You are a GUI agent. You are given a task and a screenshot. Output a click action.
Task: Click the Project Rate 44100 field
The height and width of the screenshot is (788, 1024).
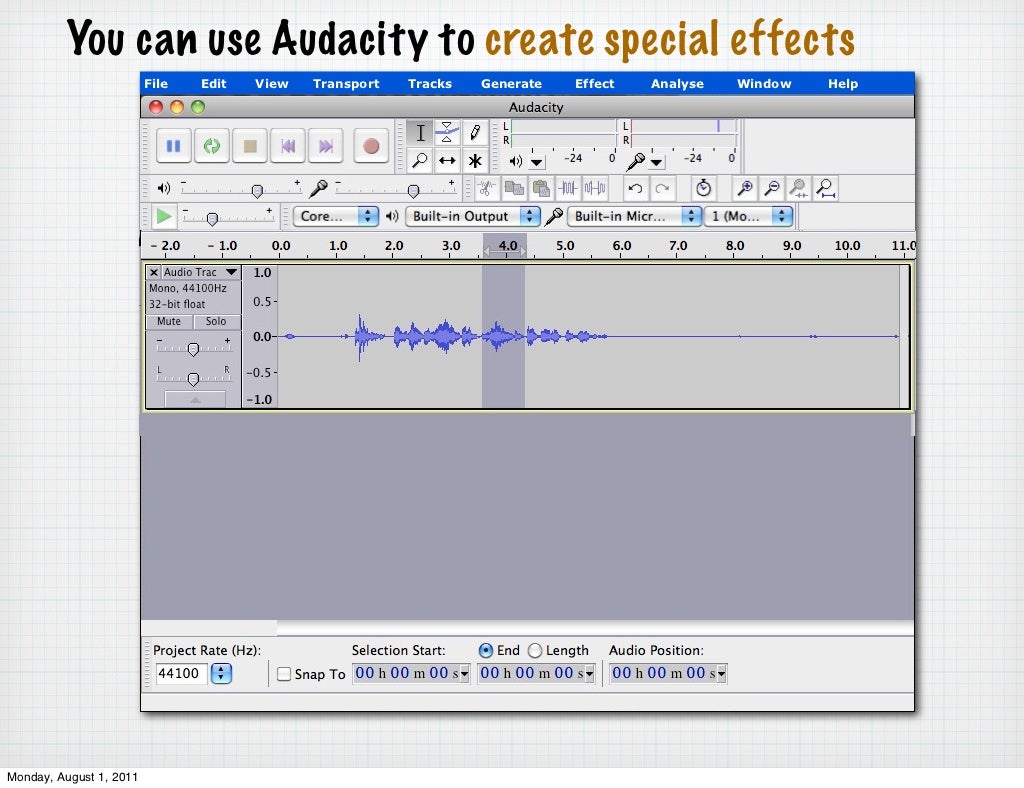click(182, 673)
